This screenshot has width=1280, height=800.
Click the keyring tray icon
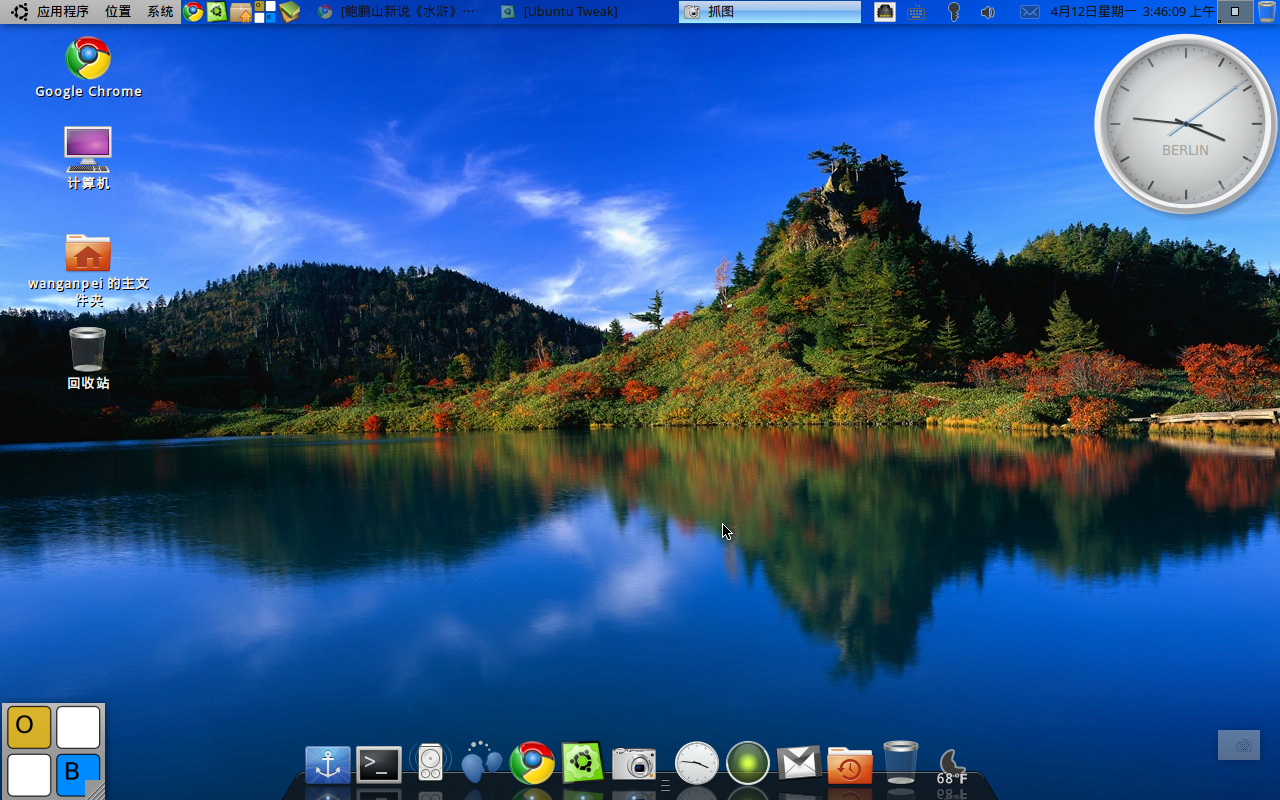tap(954, 12)
